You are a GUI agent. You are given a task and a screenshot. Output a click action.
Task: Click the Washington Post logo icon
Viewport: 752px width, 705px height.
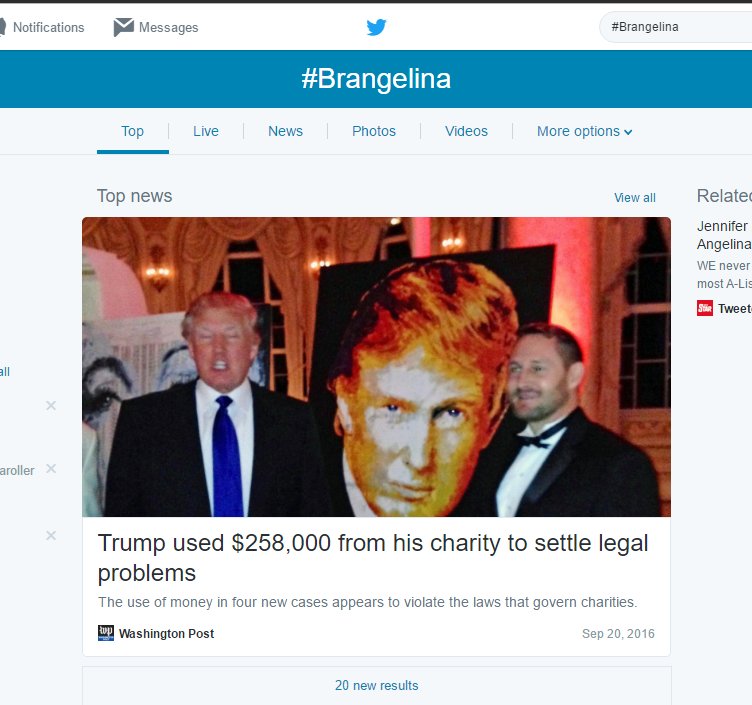click(106, 633)
